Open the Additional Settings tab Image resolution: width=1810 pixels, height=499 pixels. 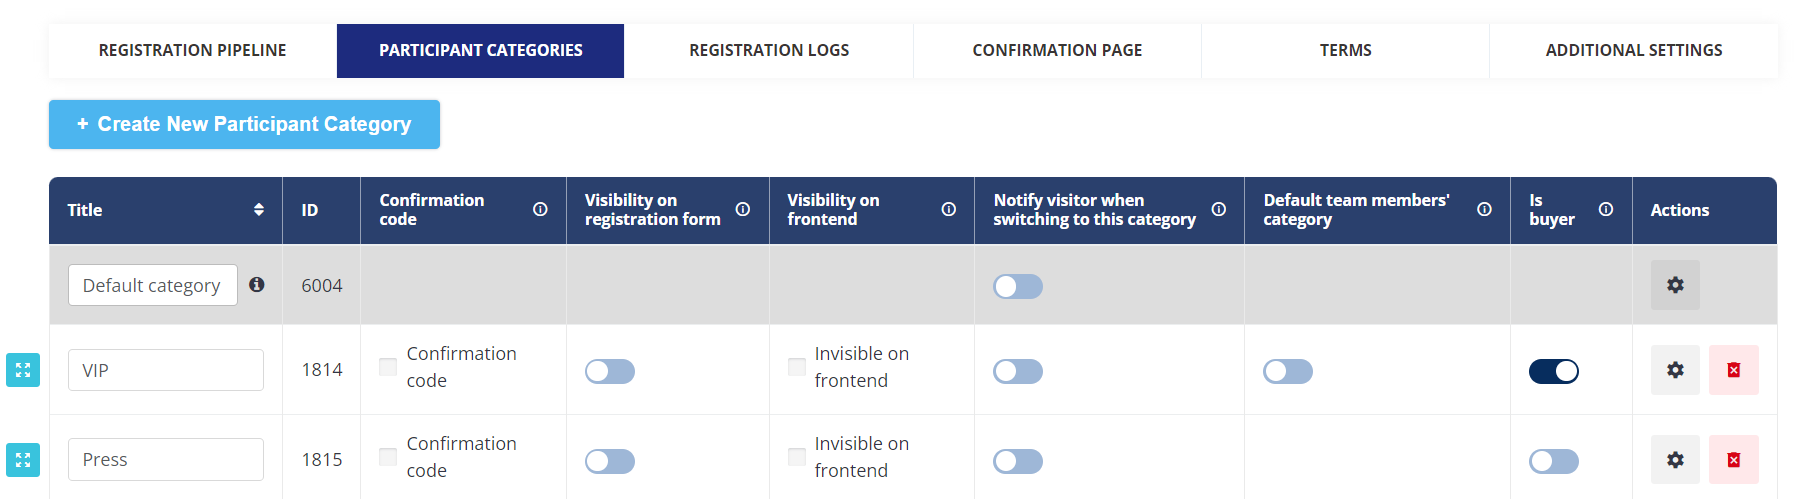[1634, 50]
